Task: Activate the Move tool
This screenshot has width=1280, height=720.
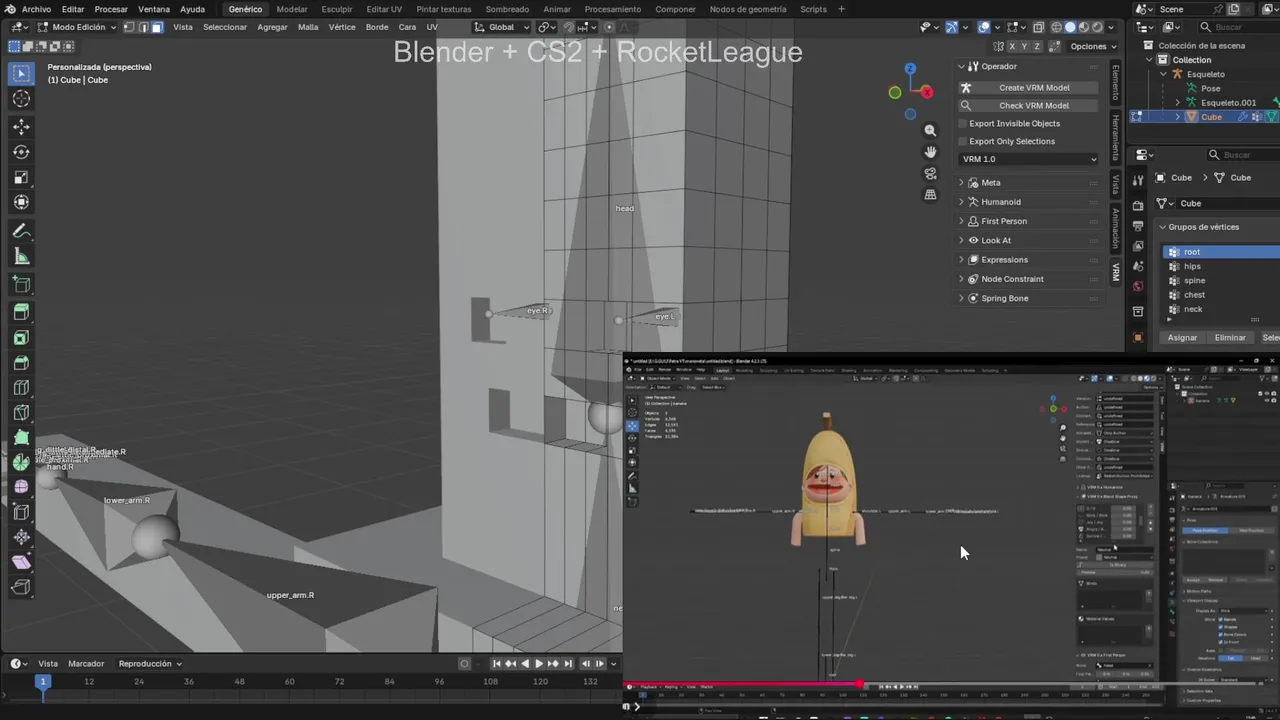Action: pyautogui.click(x=21, y=127)
